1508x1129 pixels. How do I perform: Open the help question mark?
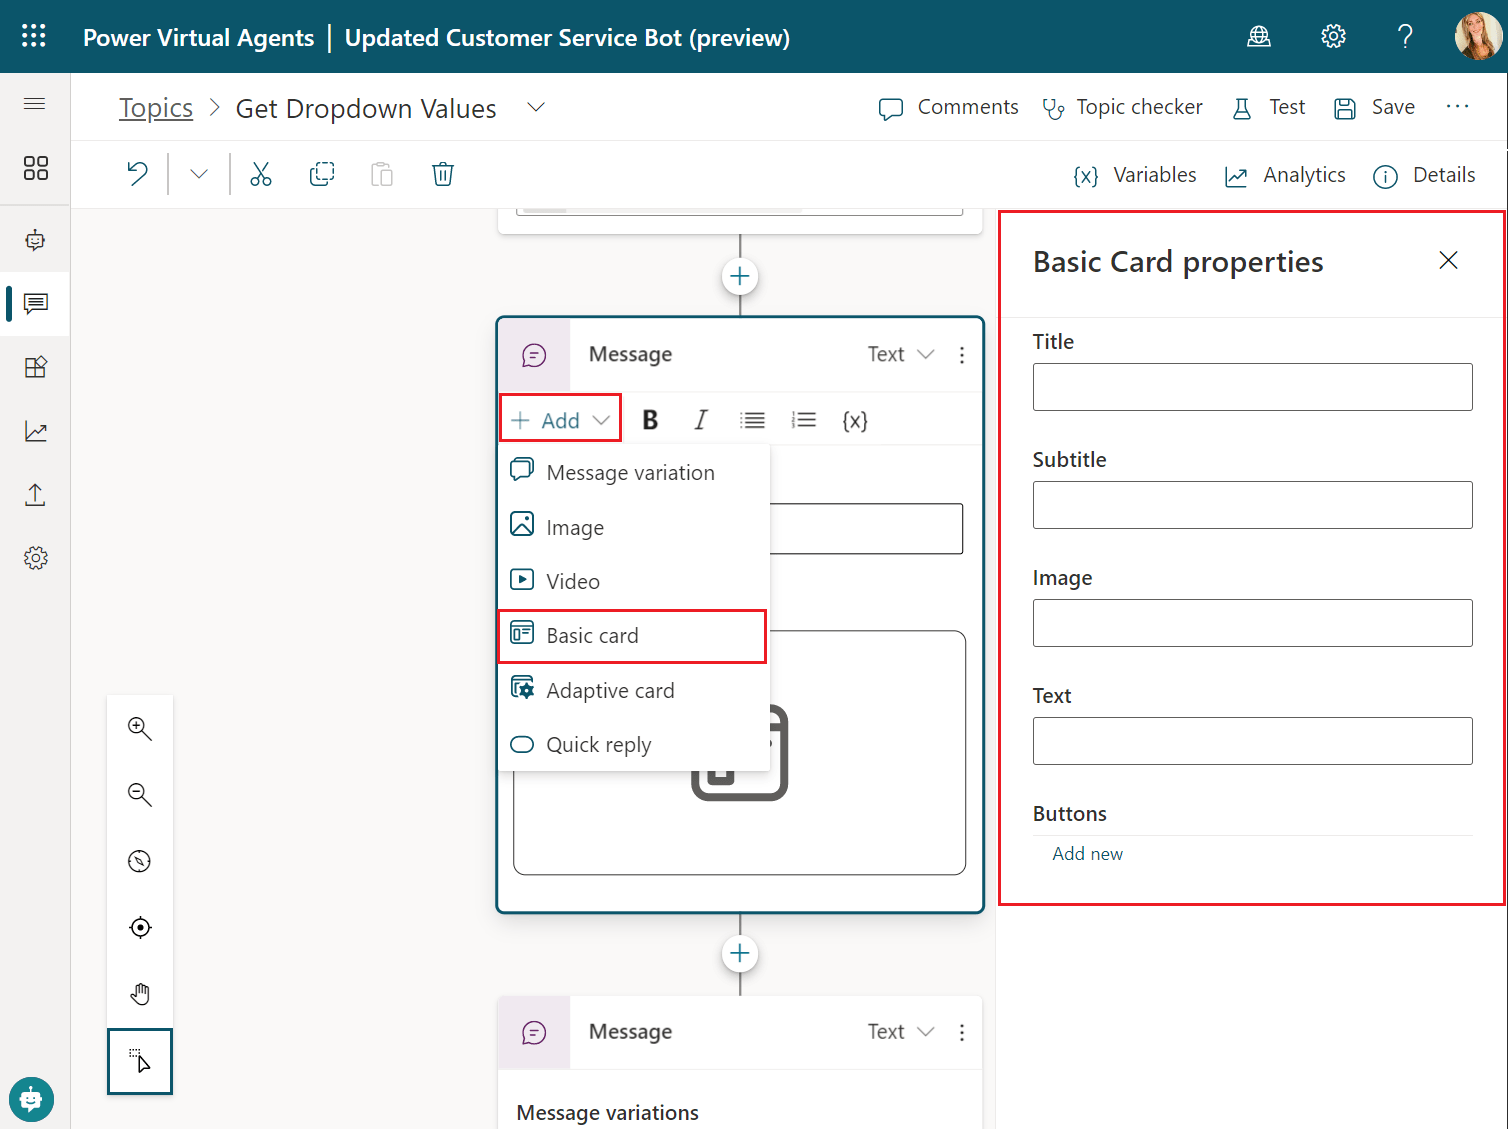pyautogui.click(x=1405, y=37)
